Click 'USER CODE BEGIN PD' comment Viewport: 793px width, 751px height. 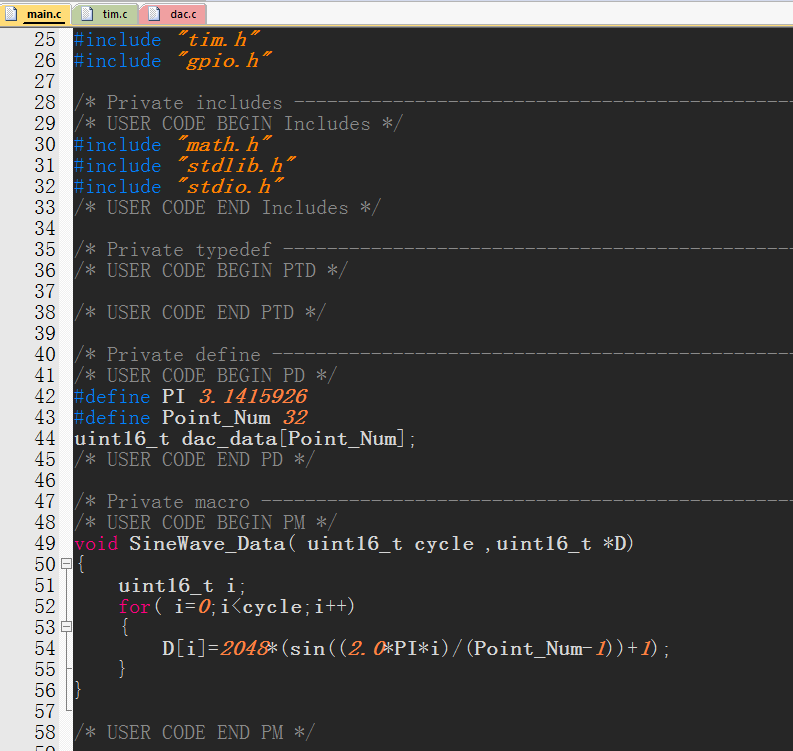(205, 375)
